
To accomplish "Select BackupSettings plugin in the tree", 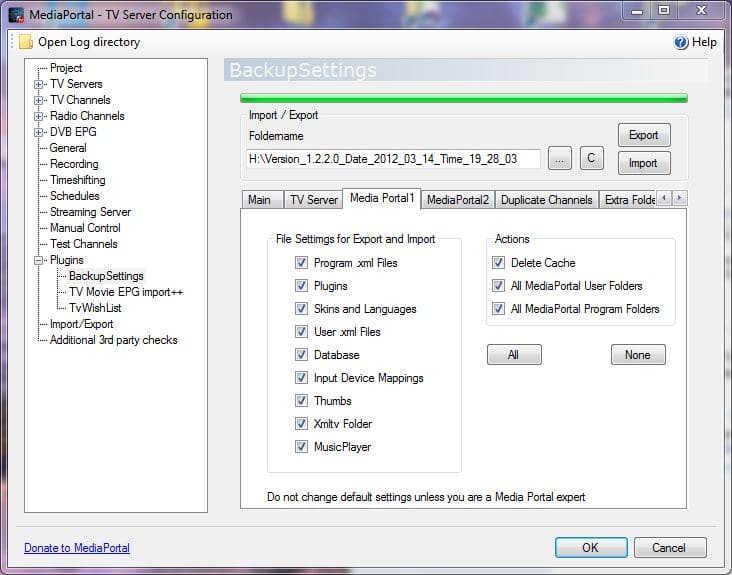I will pos(106,276).
